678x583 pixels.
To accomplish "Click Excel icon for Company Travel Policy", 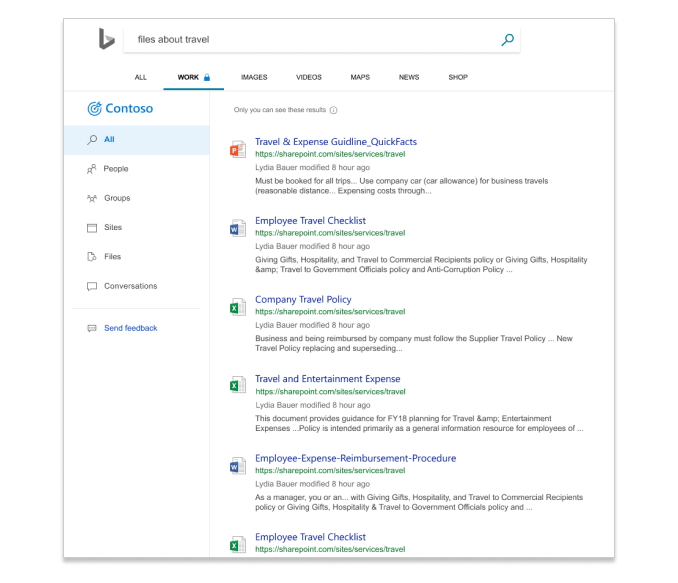I will click(237, 307).
